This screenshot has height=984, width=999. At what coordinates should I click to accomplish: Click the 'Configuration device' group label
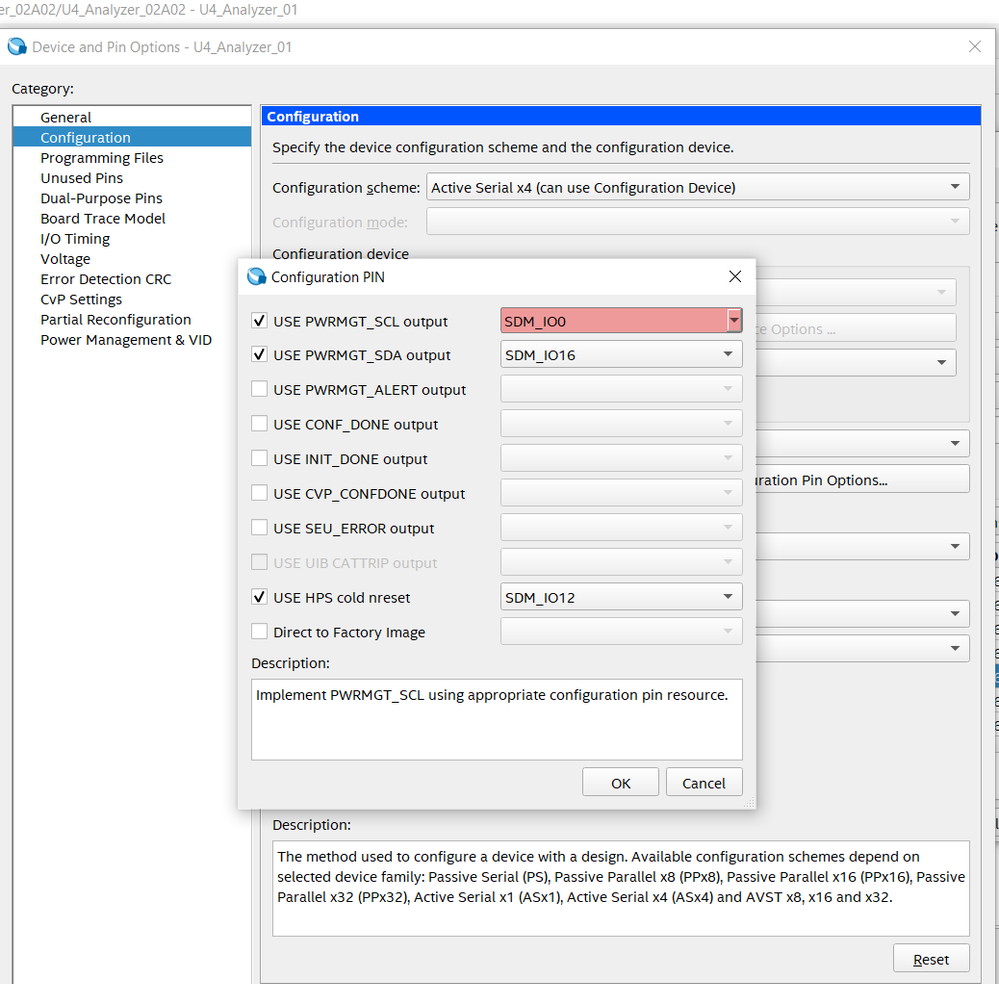coord(340,254)
